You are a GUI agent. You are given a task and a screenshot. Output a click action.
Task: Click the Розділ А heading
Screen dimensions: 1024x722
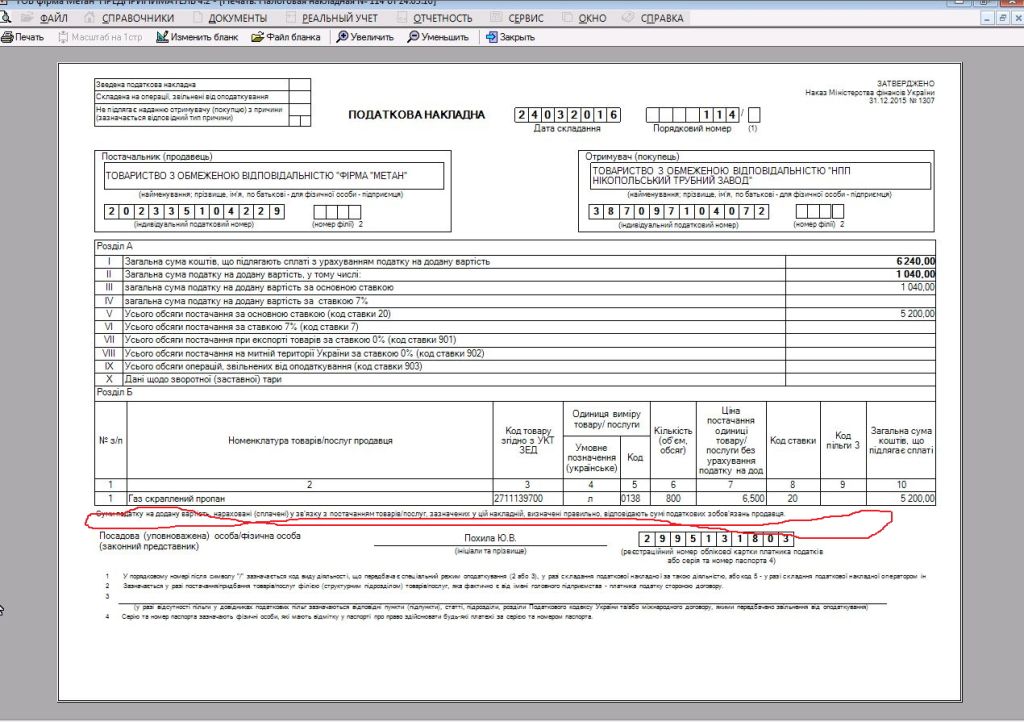114,246
